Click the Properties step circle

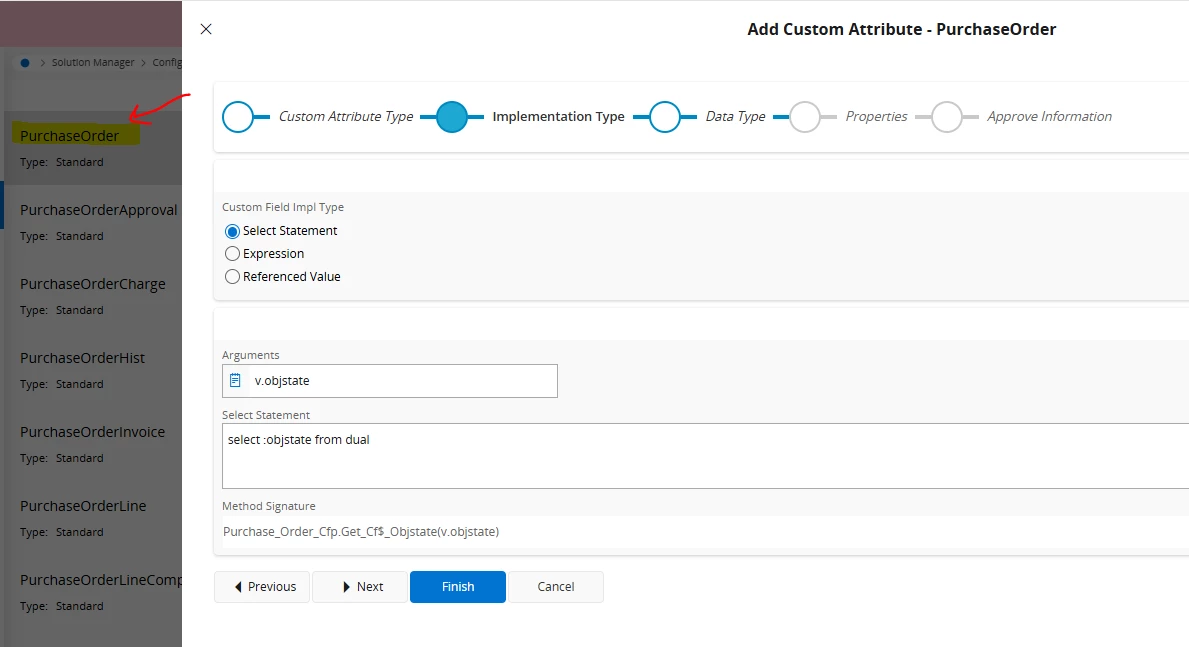(x=805, y=117)
